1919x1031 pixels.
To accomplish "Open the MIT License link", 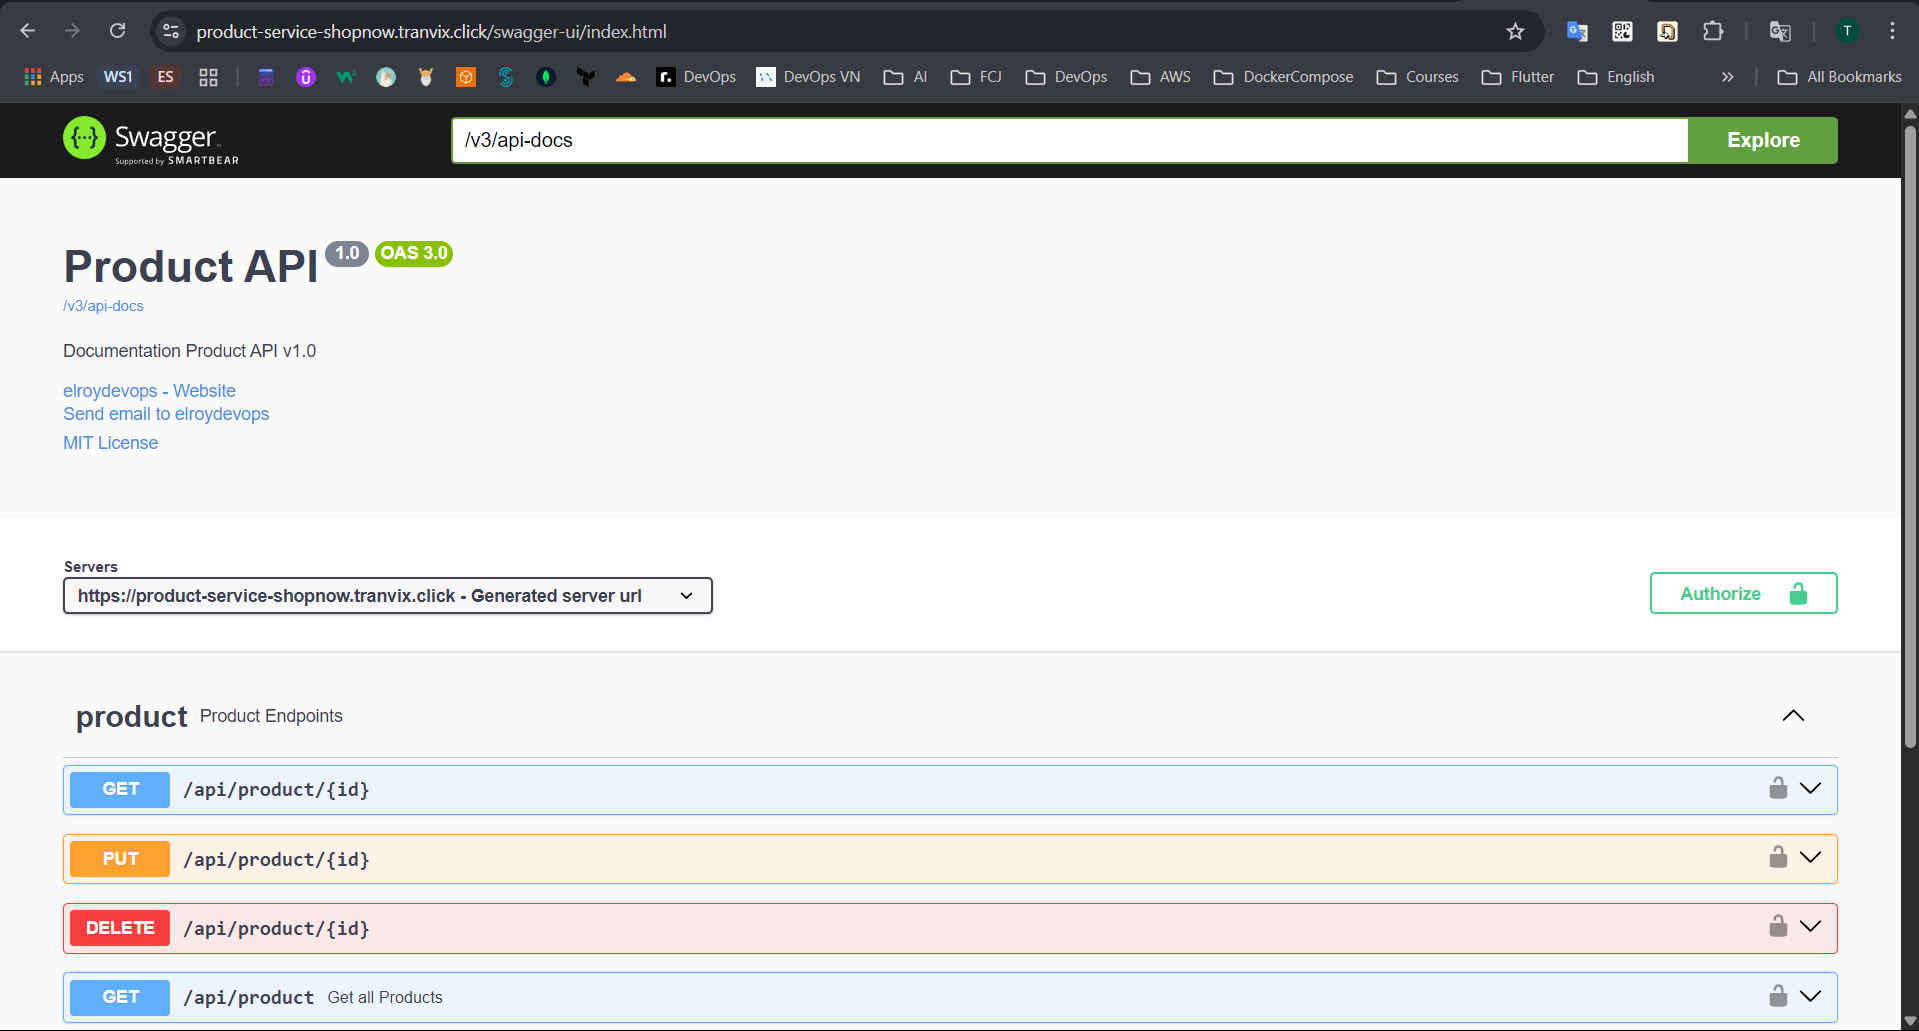I will (x=110, y=443).
